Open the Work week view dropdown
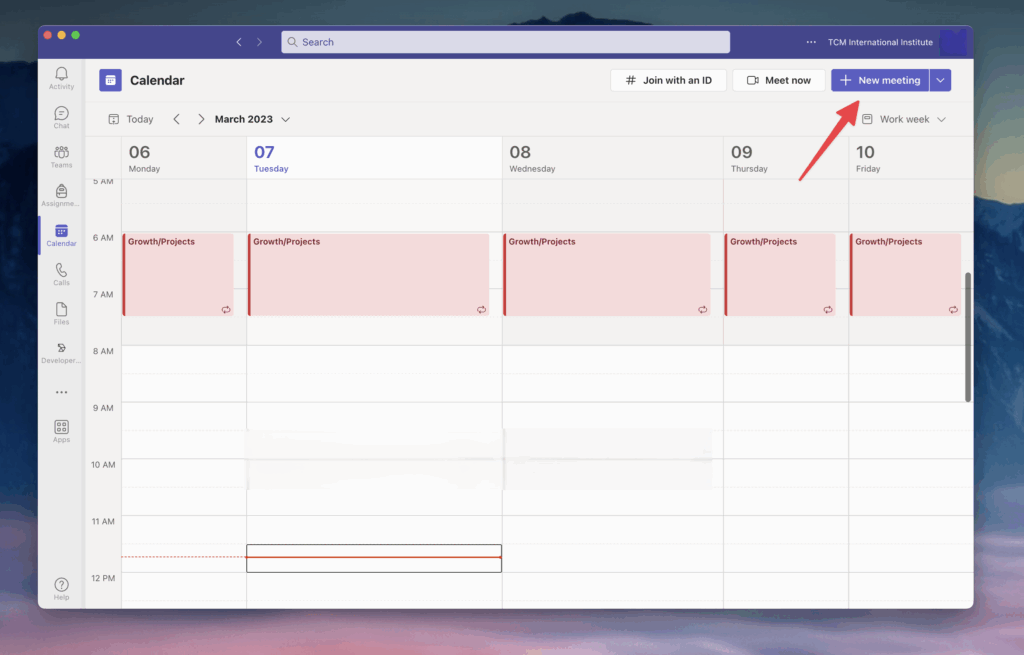The height and width of the screenshot is (655, 1024). tap(904, 119)
